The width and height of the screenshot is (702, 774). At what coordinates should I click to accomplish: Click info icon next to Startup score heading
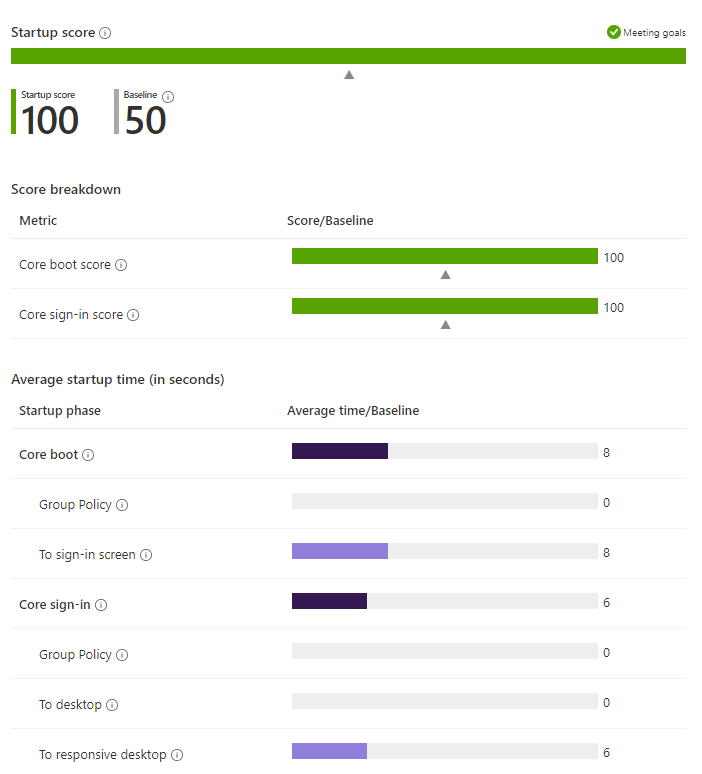pyautogui.click(x=105, y=33)
